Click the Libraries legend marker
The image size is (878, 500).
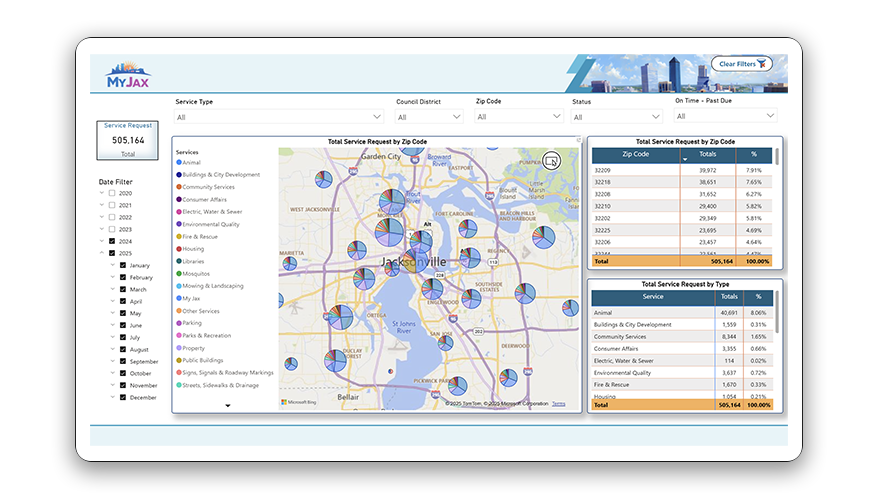(179, 262)
